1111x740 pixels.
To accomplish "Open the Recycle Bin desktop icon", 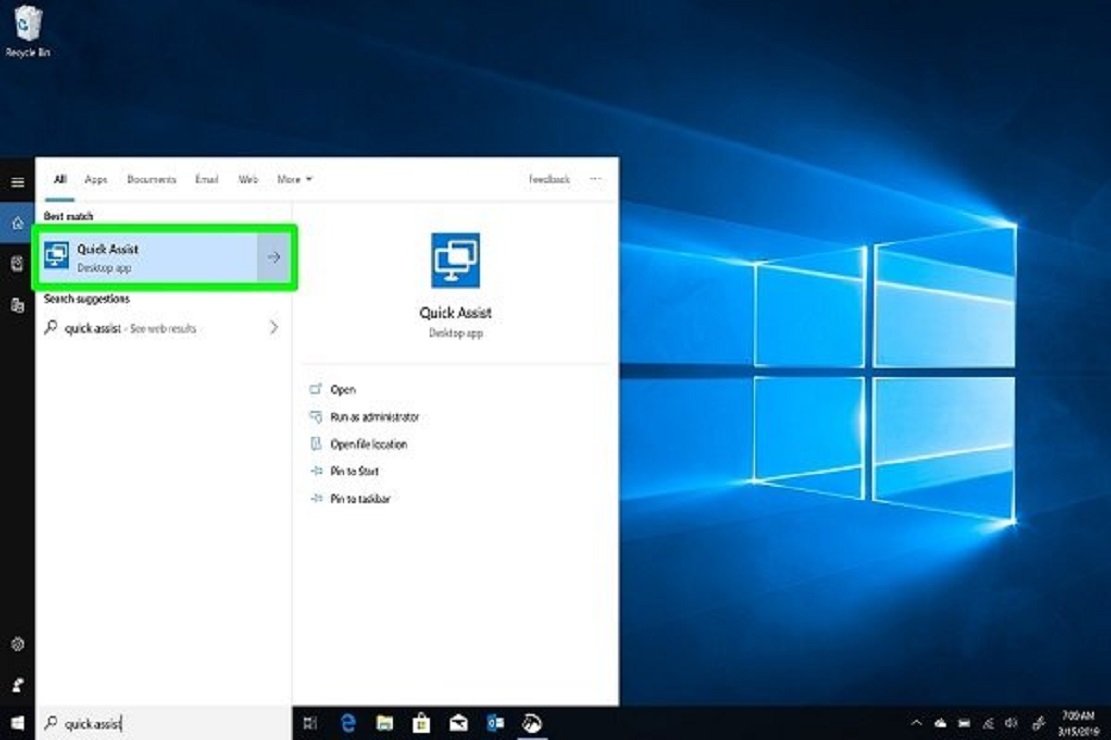I will tap(27, 31).
